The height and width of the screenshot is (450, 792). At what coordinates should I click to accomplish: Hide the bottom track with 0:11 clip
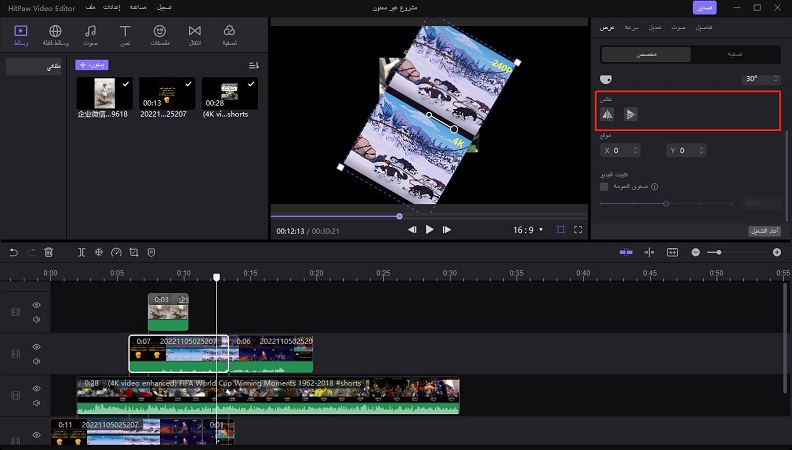pos(36,434)
